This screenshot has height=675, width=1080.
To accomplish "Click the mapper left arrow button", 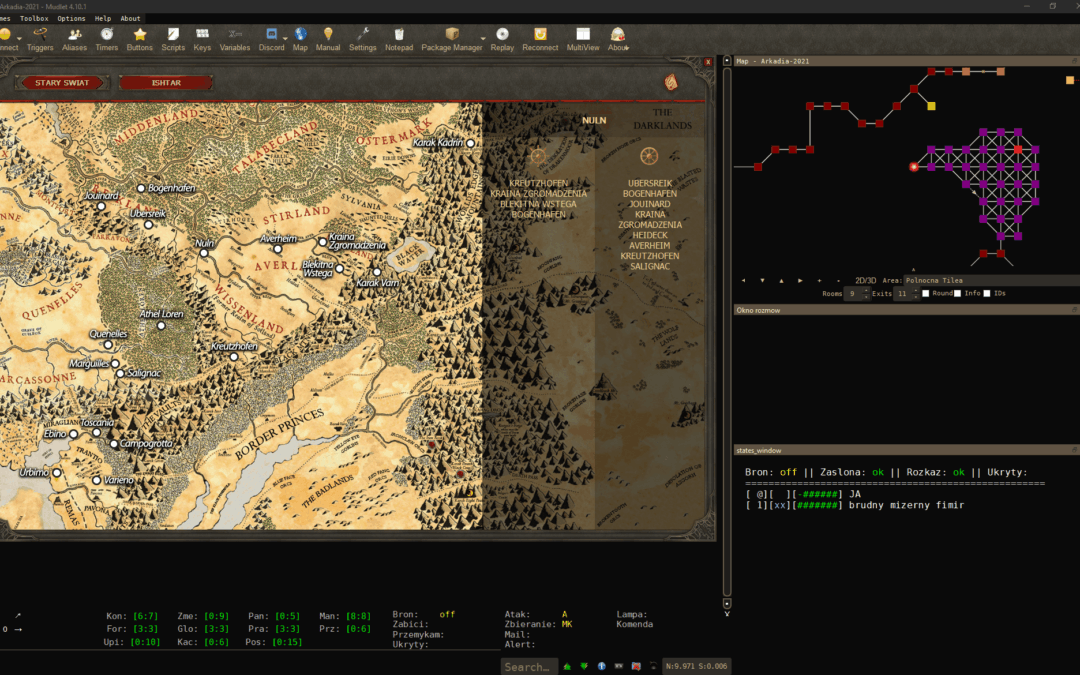I will (x=743, y=280).
